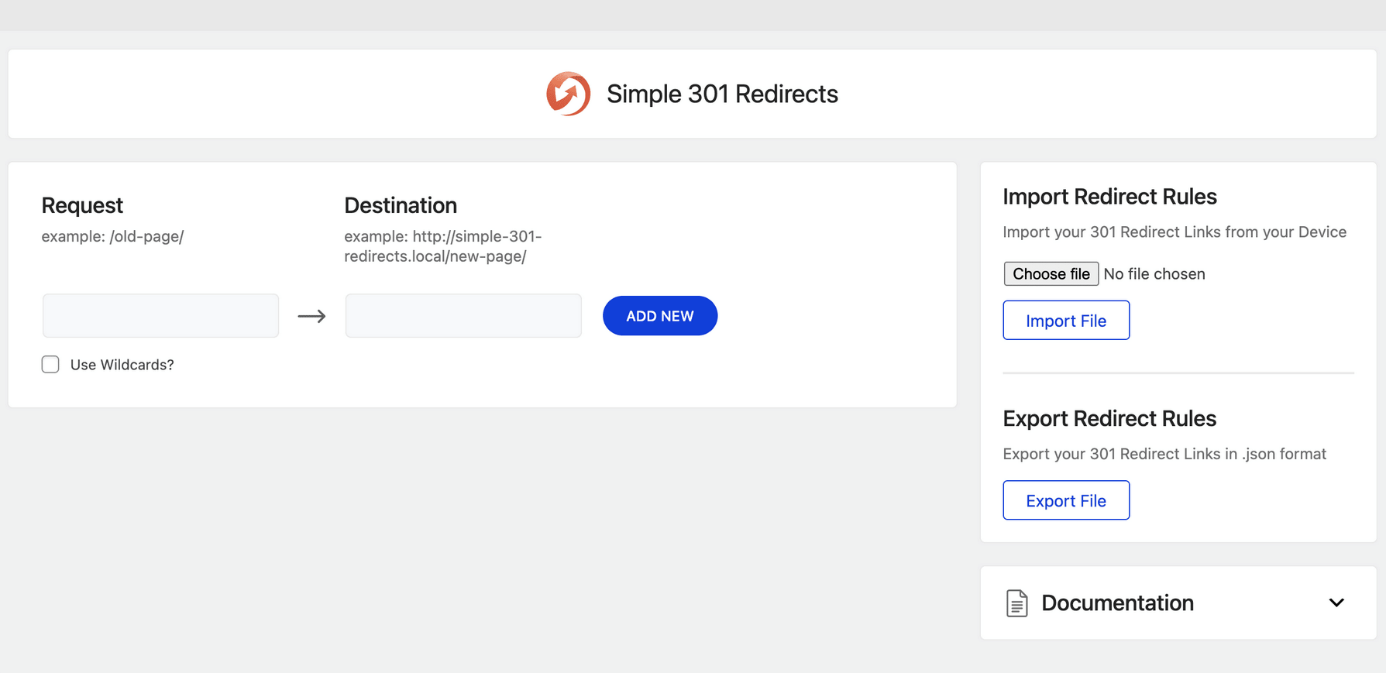This screenshot has height=673, width=1386.
Task: Focus the Destination URL input field
Action: tap(463, 316)
